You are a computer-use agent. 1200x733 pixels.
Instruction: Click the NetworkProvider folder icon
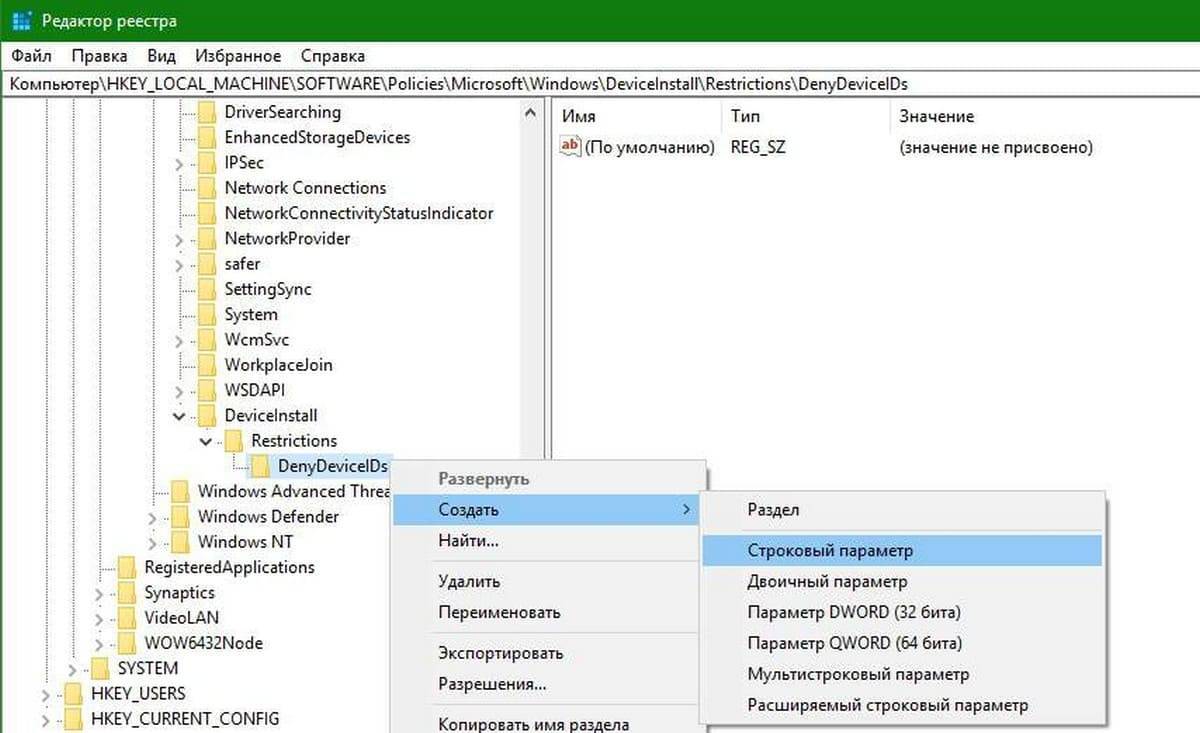click(207, 238)
